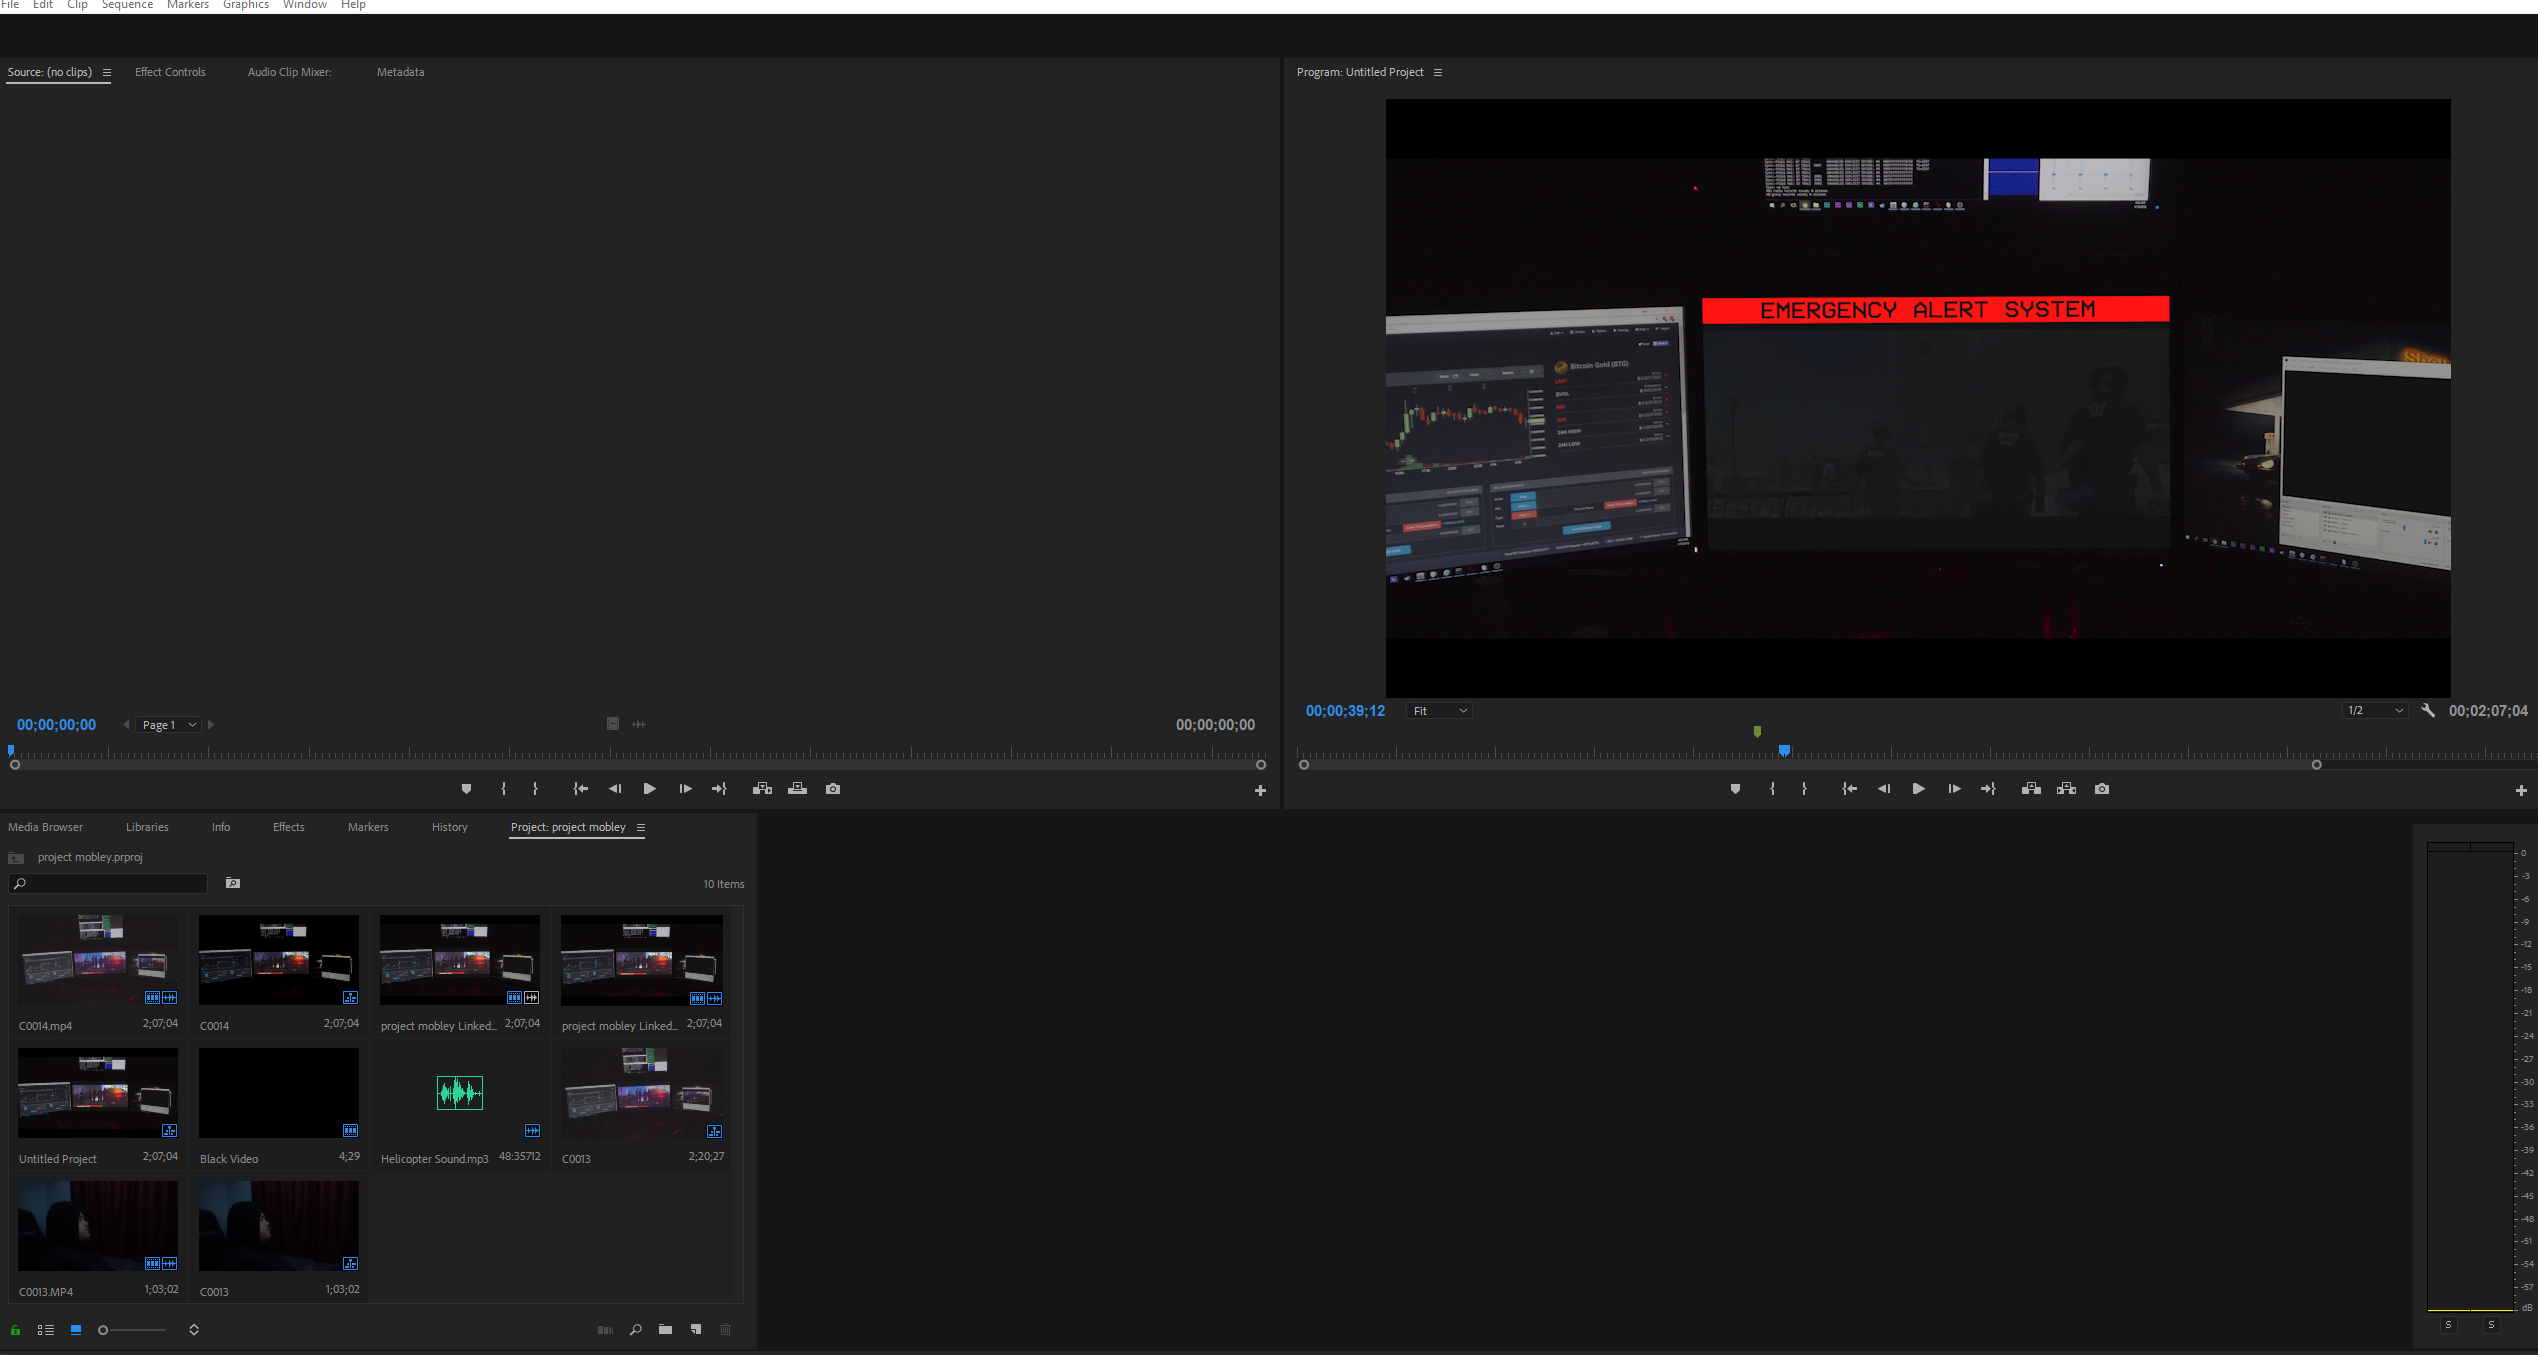Click the Play button in Program monitor

click(1919, 787)
